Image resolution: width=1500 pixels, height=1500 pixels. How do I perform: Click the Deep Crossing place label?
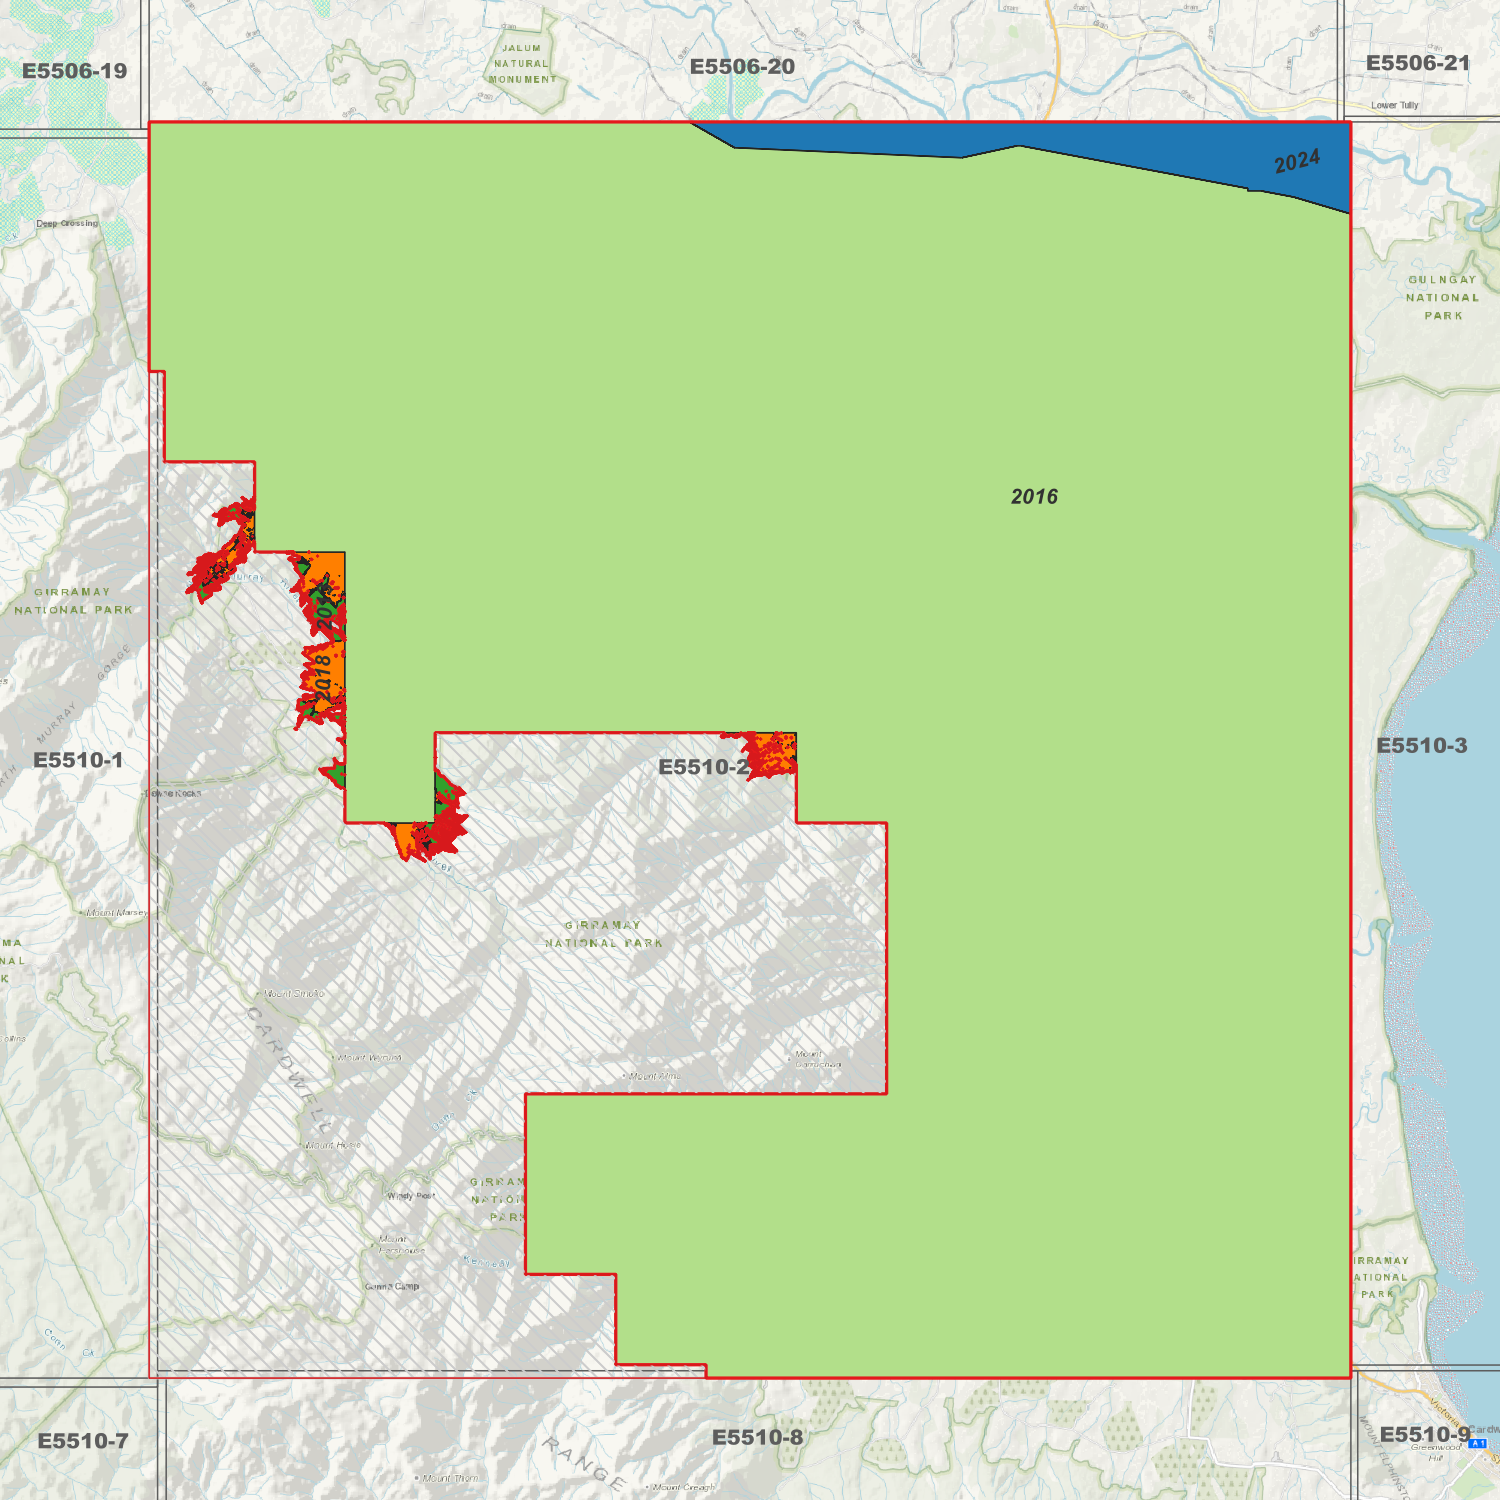point(67,223)
